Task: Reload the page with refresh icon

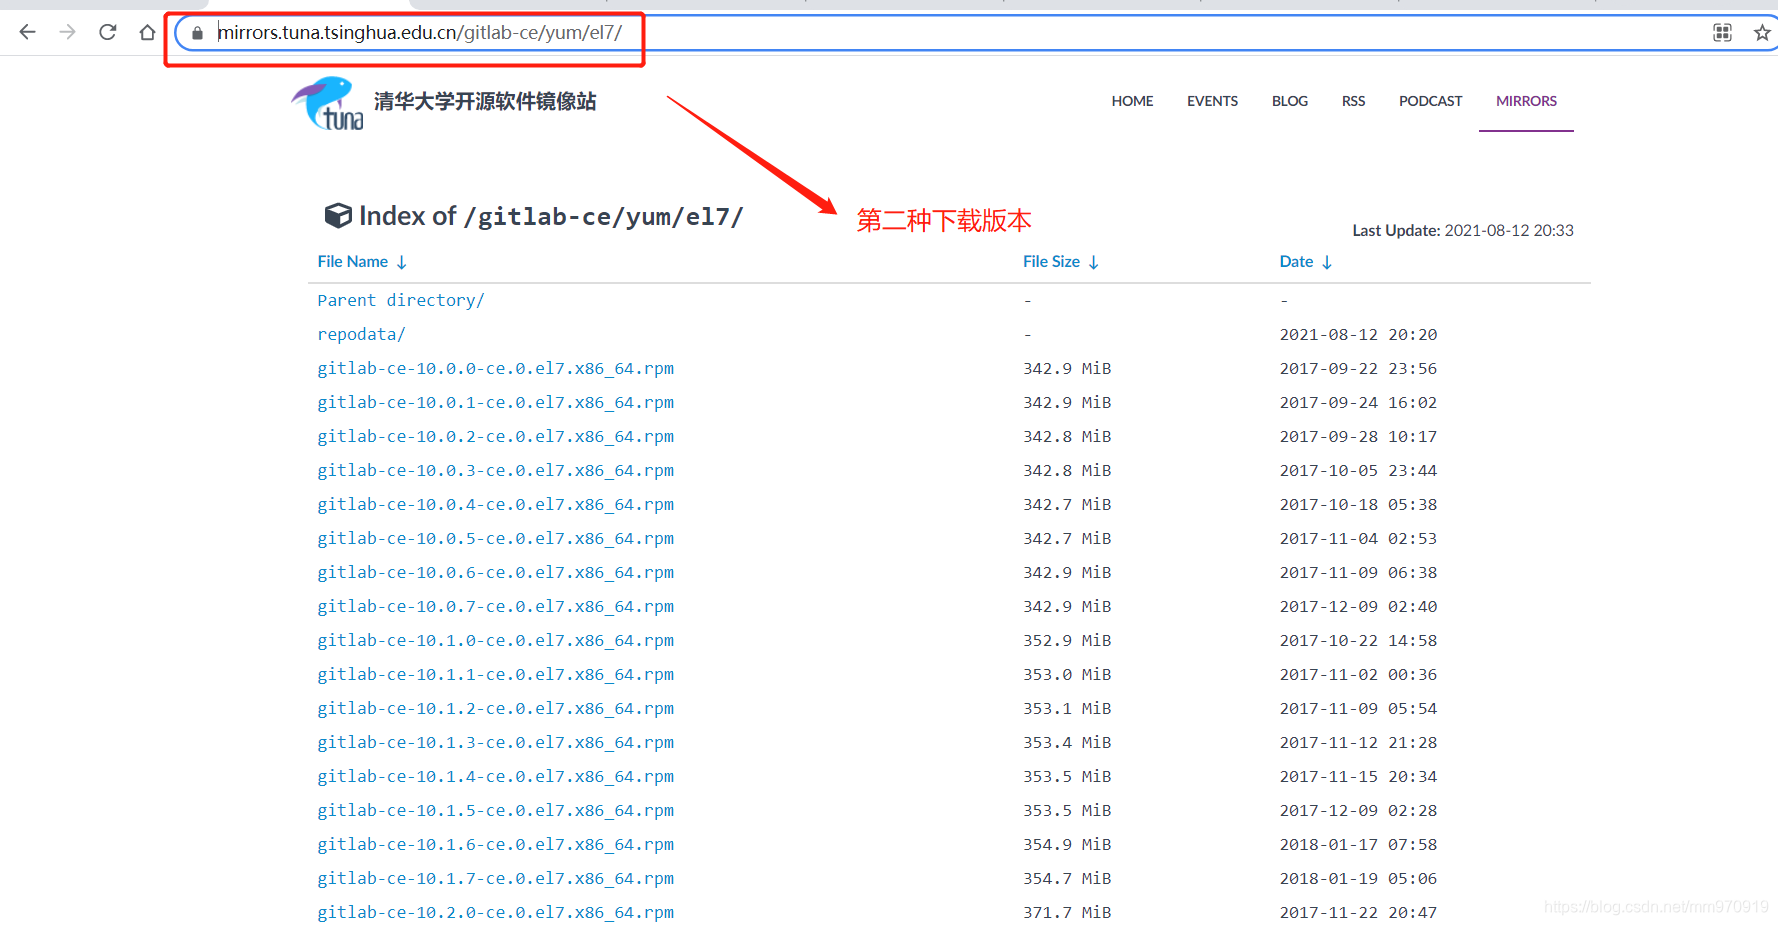Action: [x=107, y=32]
